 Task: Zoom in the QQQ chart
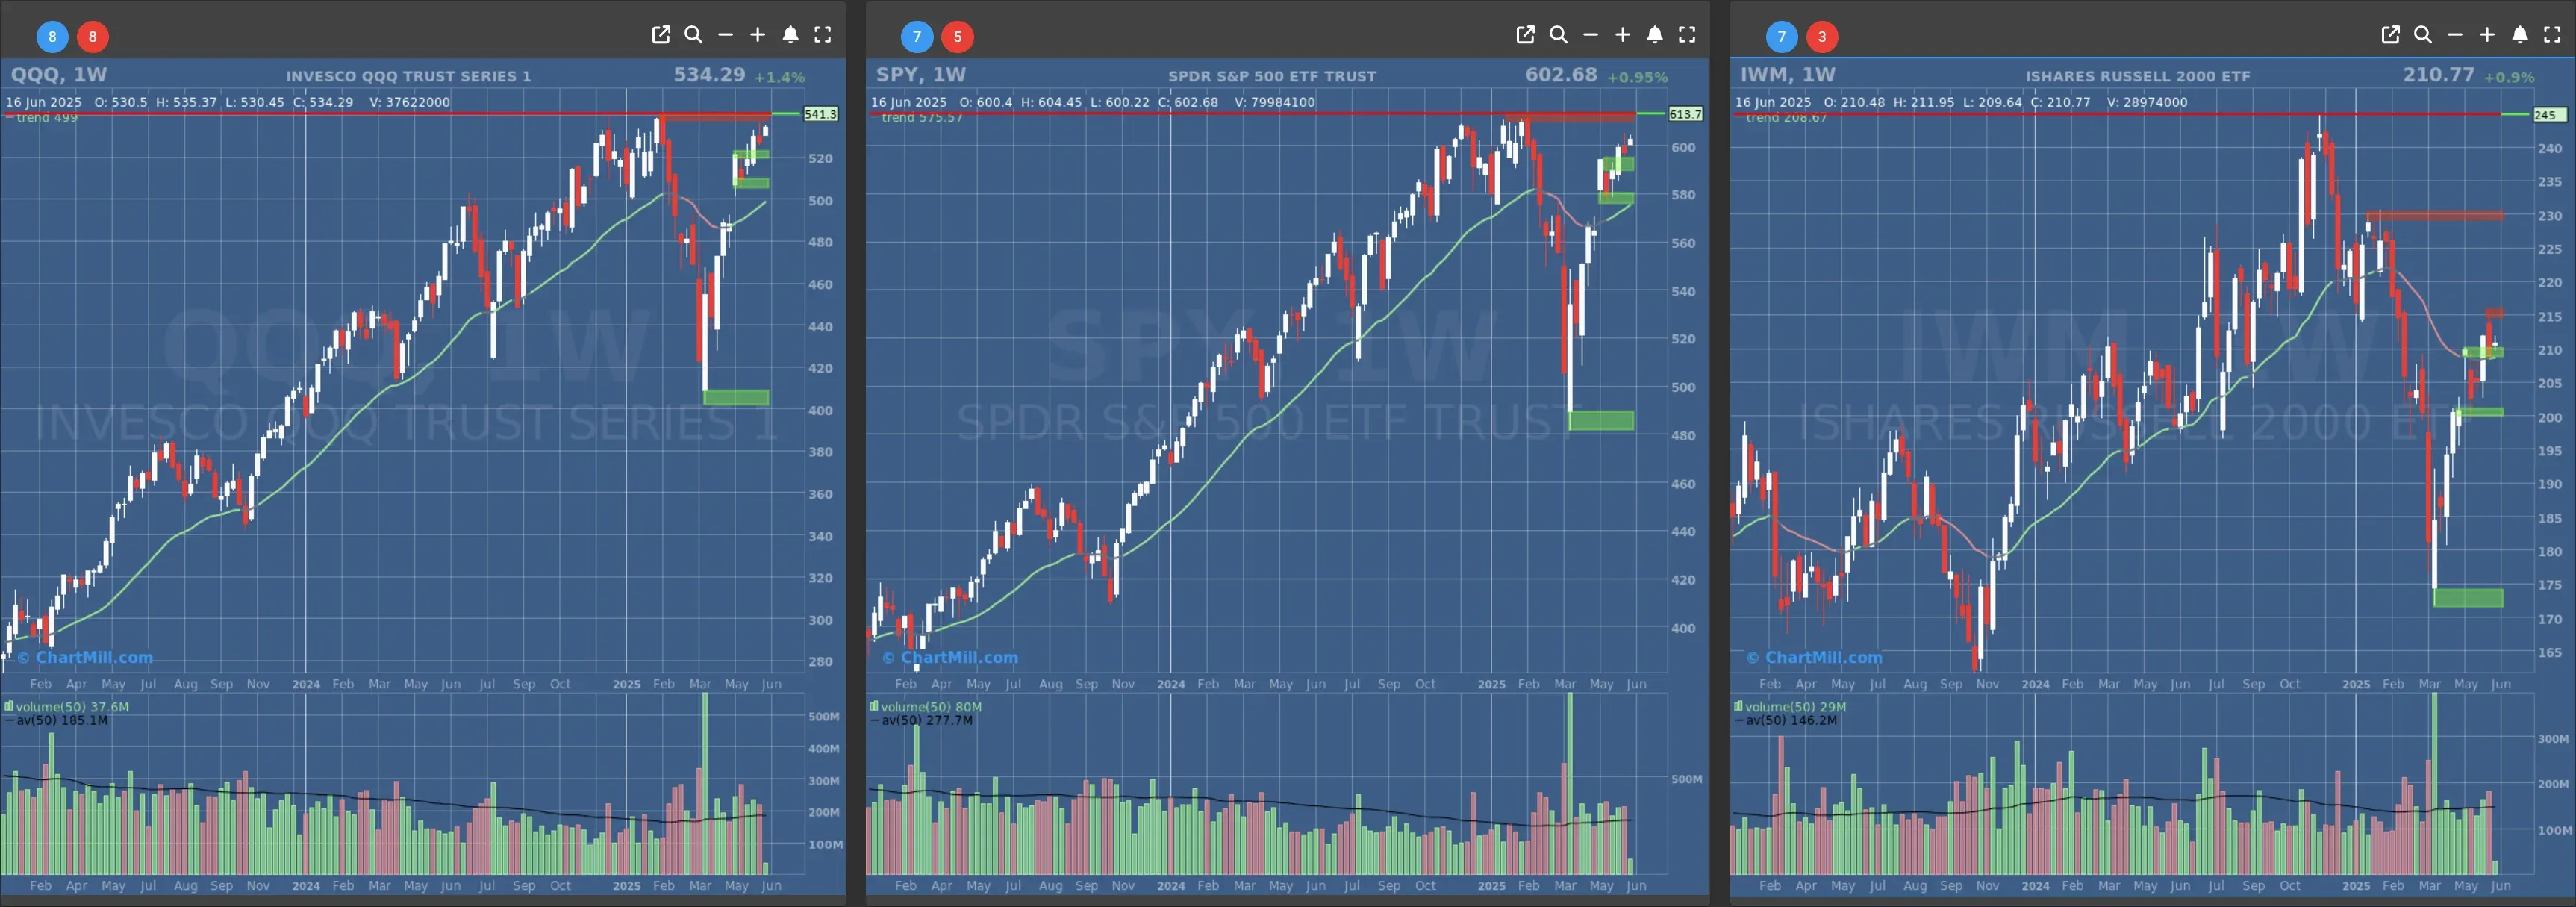pyautogui.click(x=758, y=35)
